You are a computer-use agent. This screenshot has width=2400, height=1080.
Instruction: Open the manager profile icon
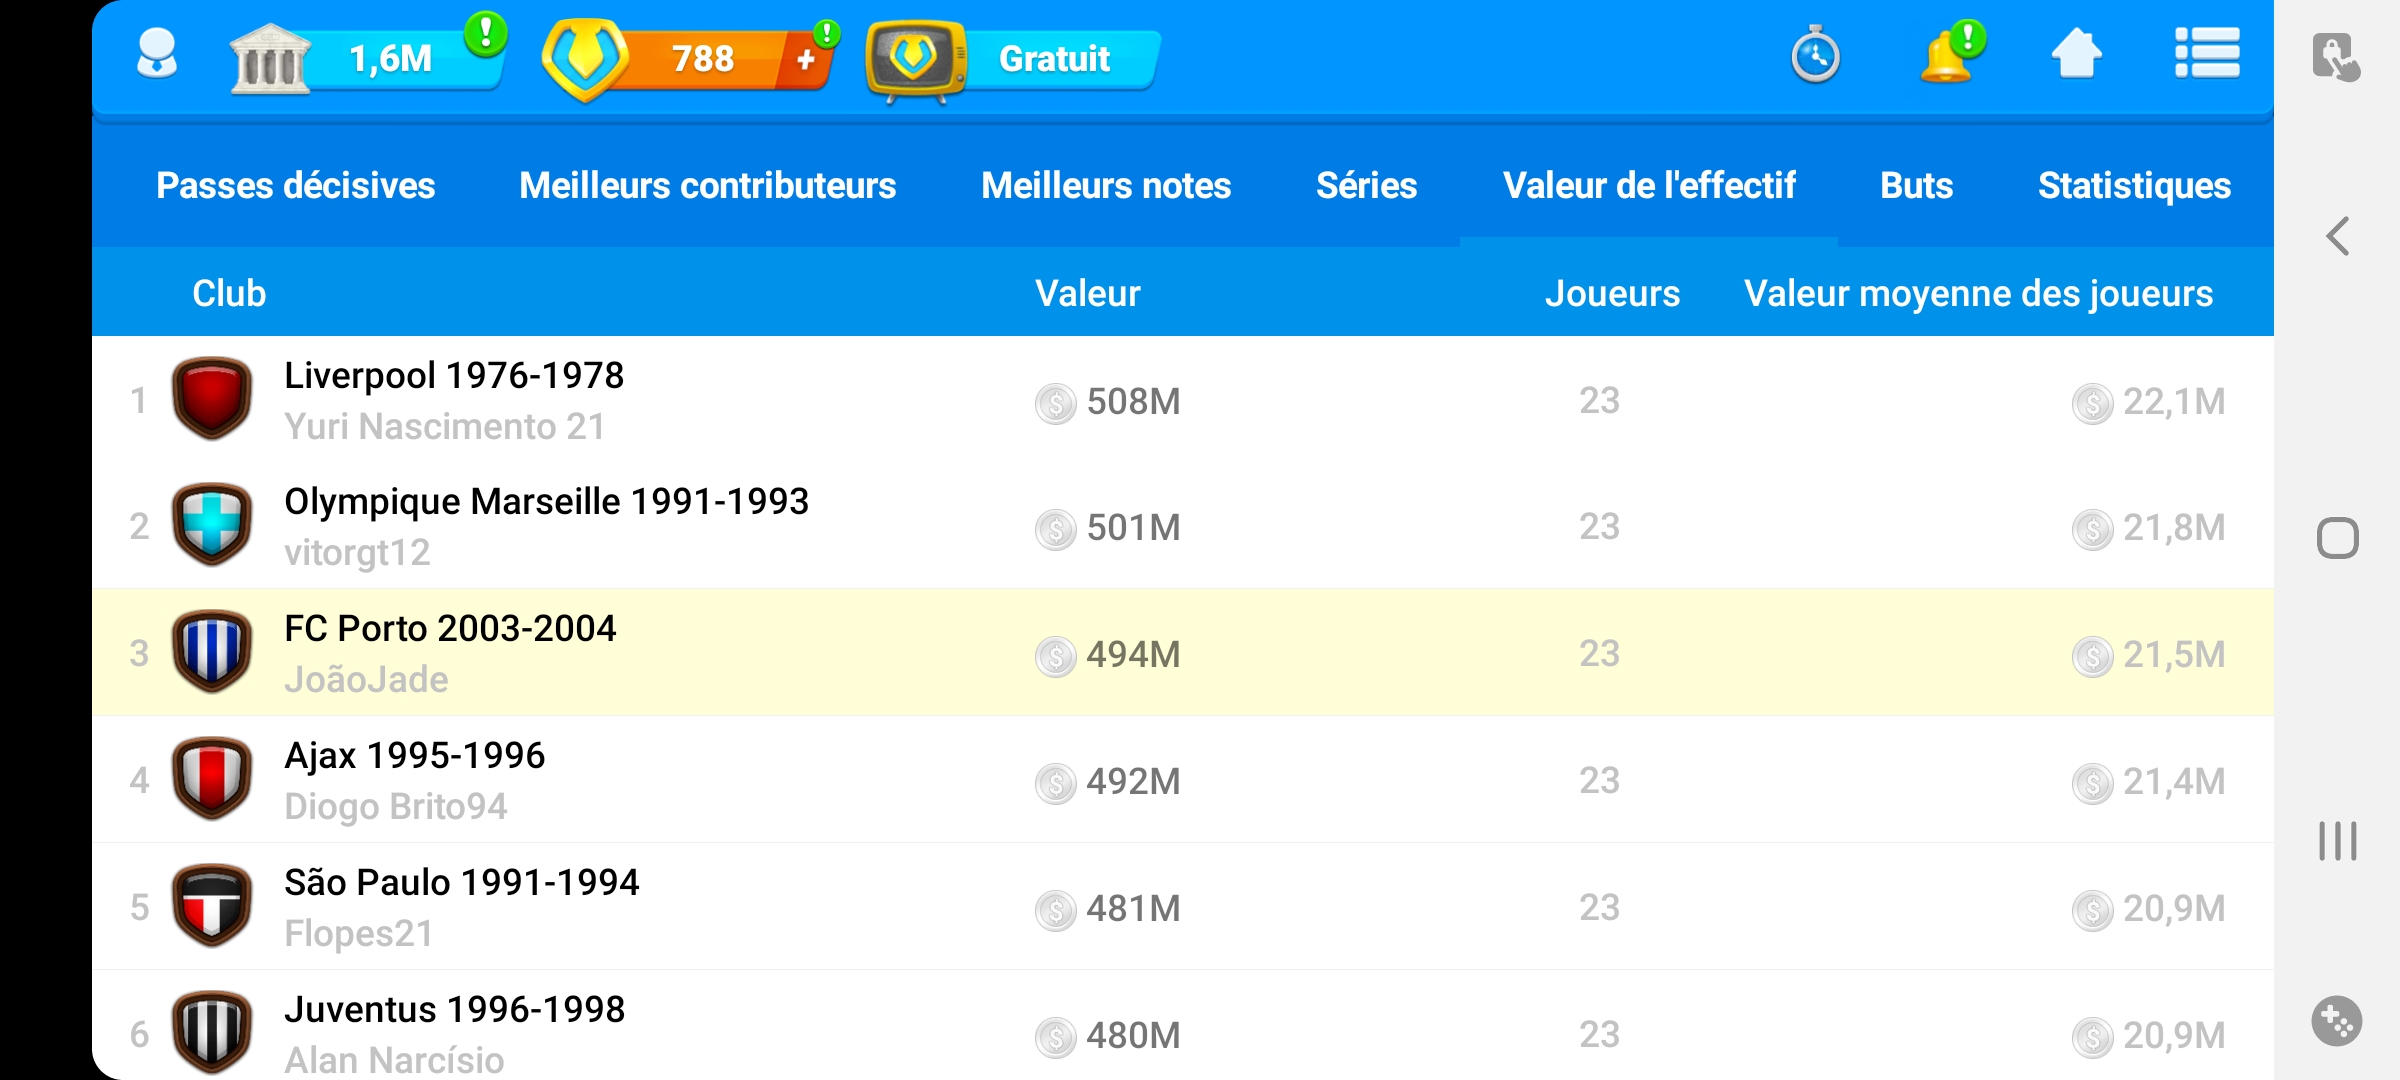157,55
